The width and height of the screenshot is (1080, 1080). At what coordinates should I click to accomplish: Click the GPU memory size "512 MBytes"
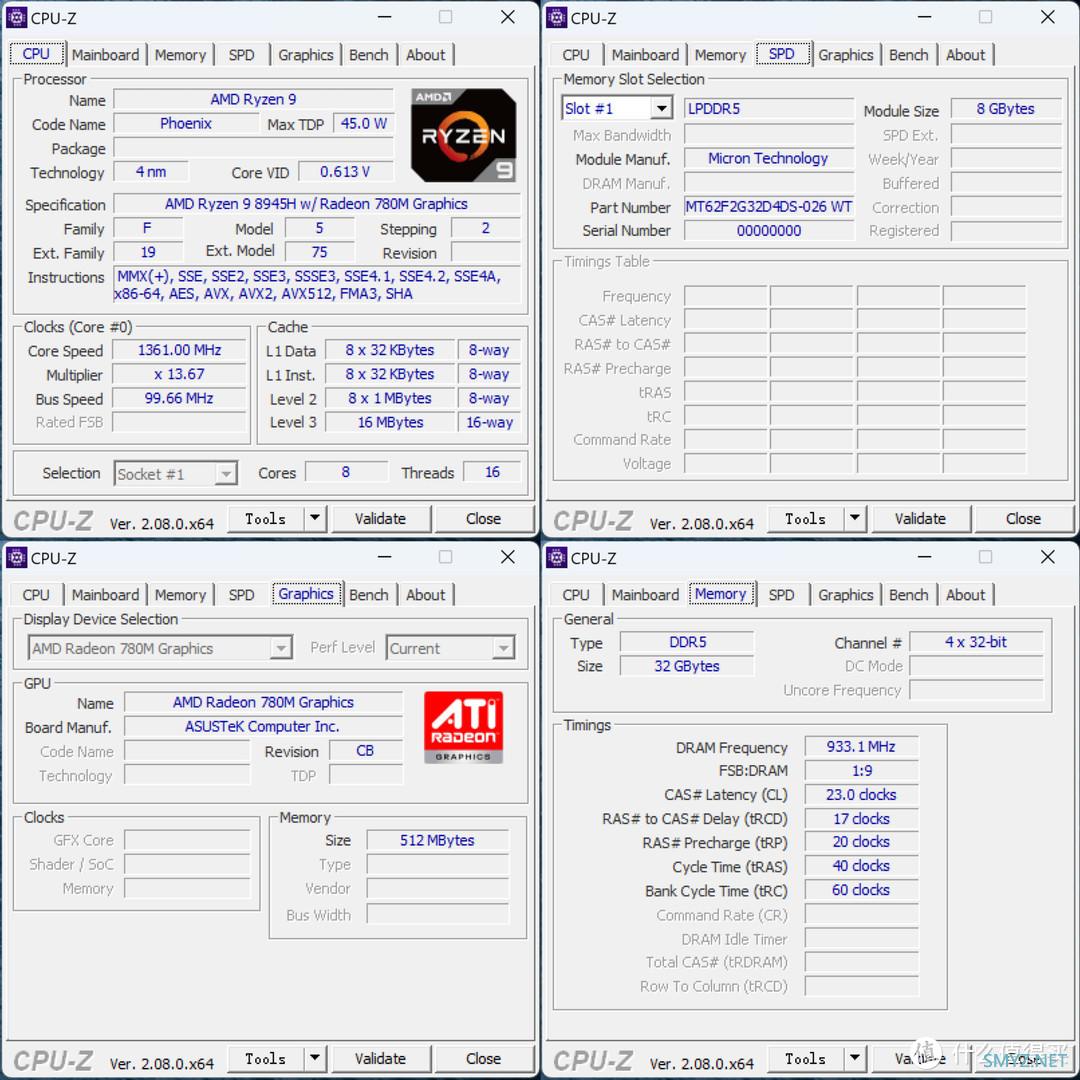[437, 840]
